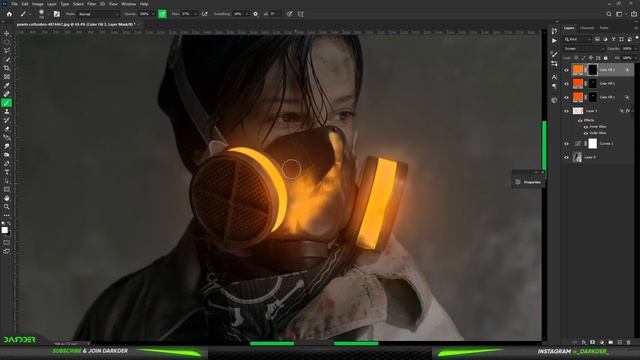Screen dimensions: 640x360
Task: Select the Color Fill 3 layer mask thumbnail
Action: coord(592,70)
